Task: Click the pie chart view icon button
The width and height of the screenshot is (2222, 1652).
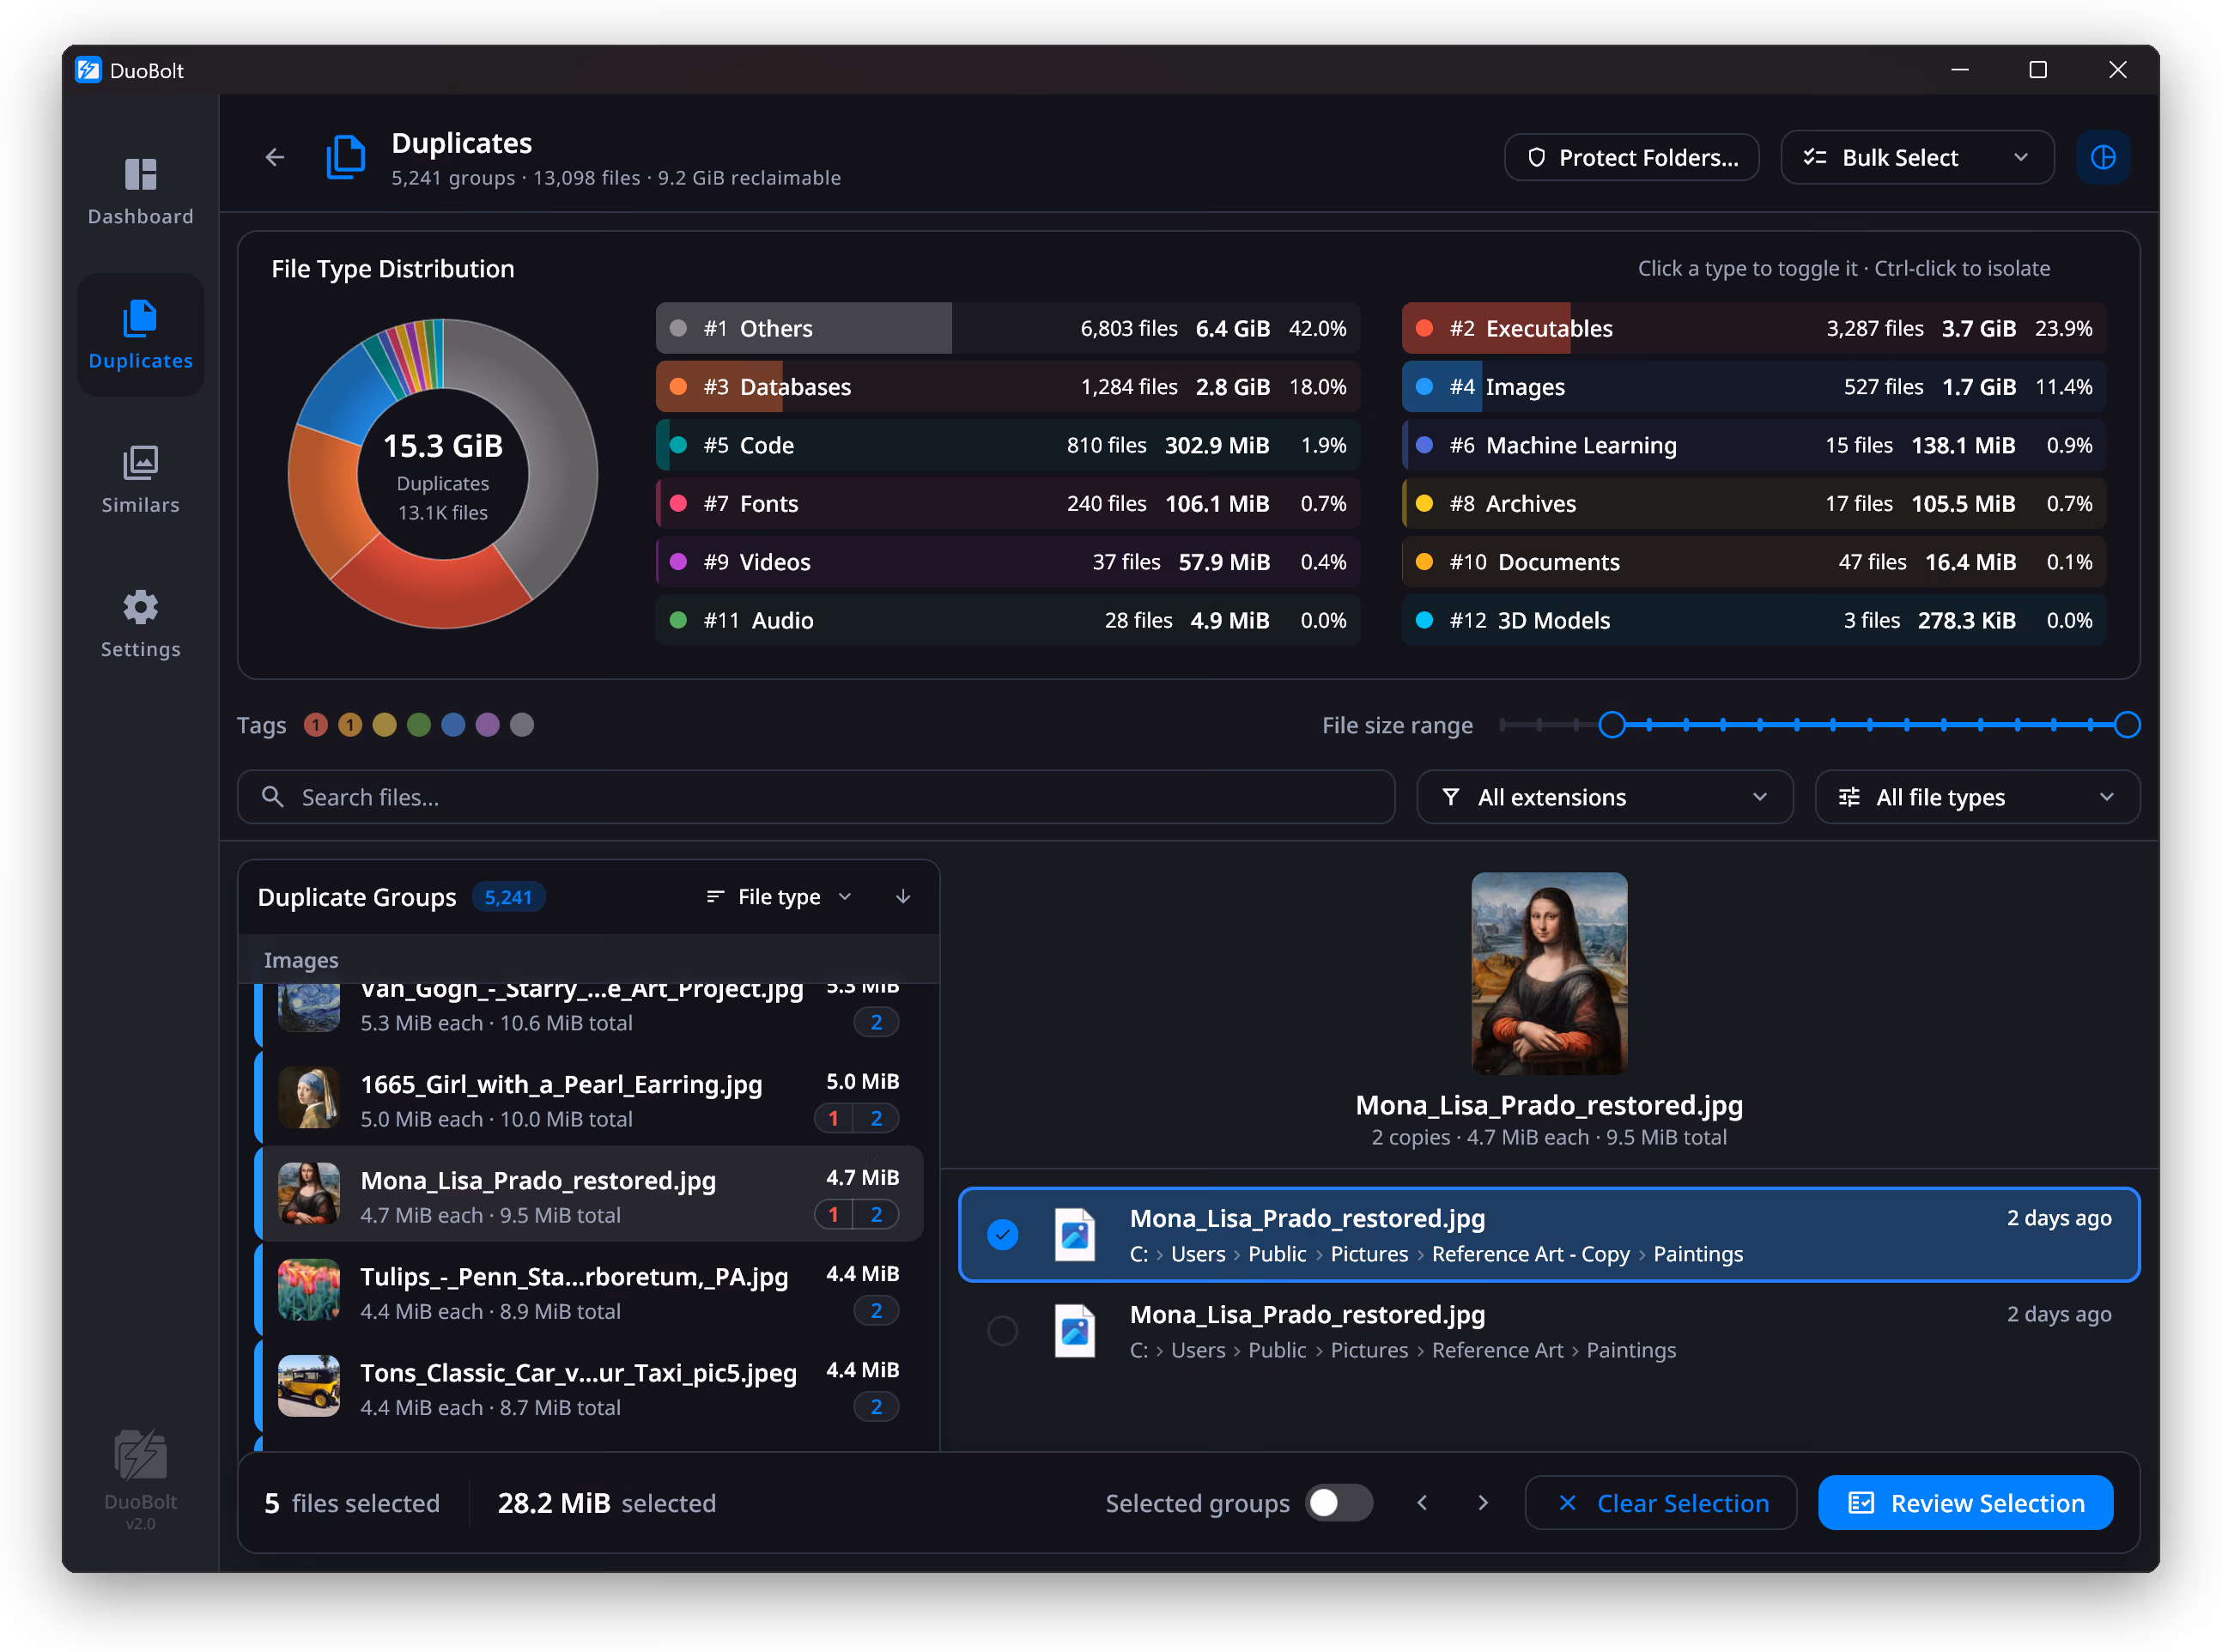Action: [2102, 157]
